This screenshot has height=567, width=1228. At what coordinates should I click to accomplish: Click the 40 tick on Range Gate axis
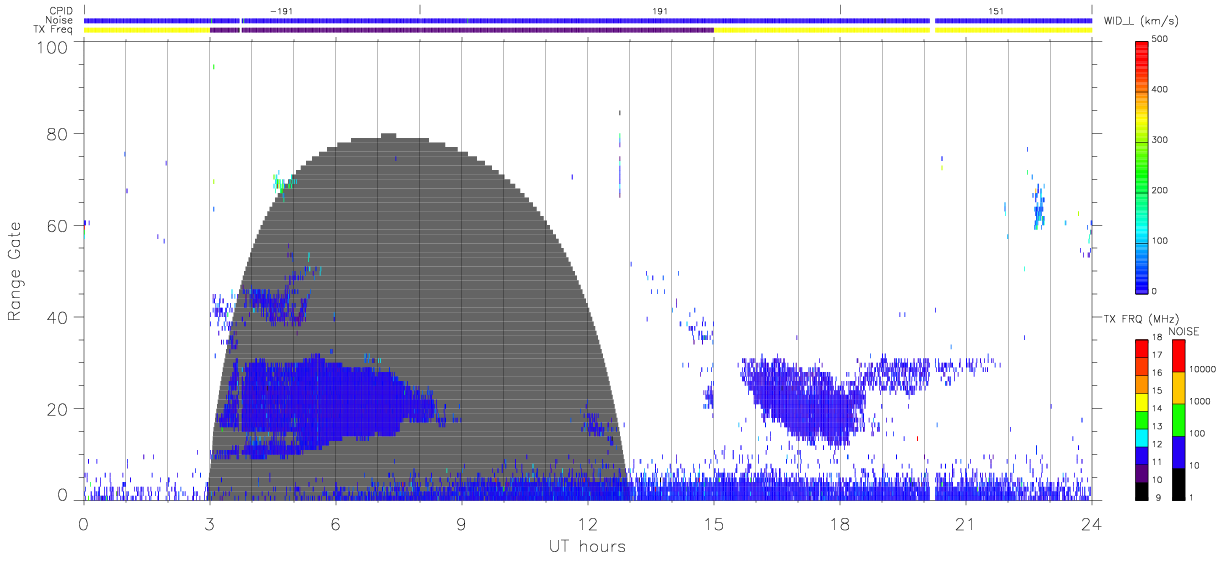pos(59,318)
